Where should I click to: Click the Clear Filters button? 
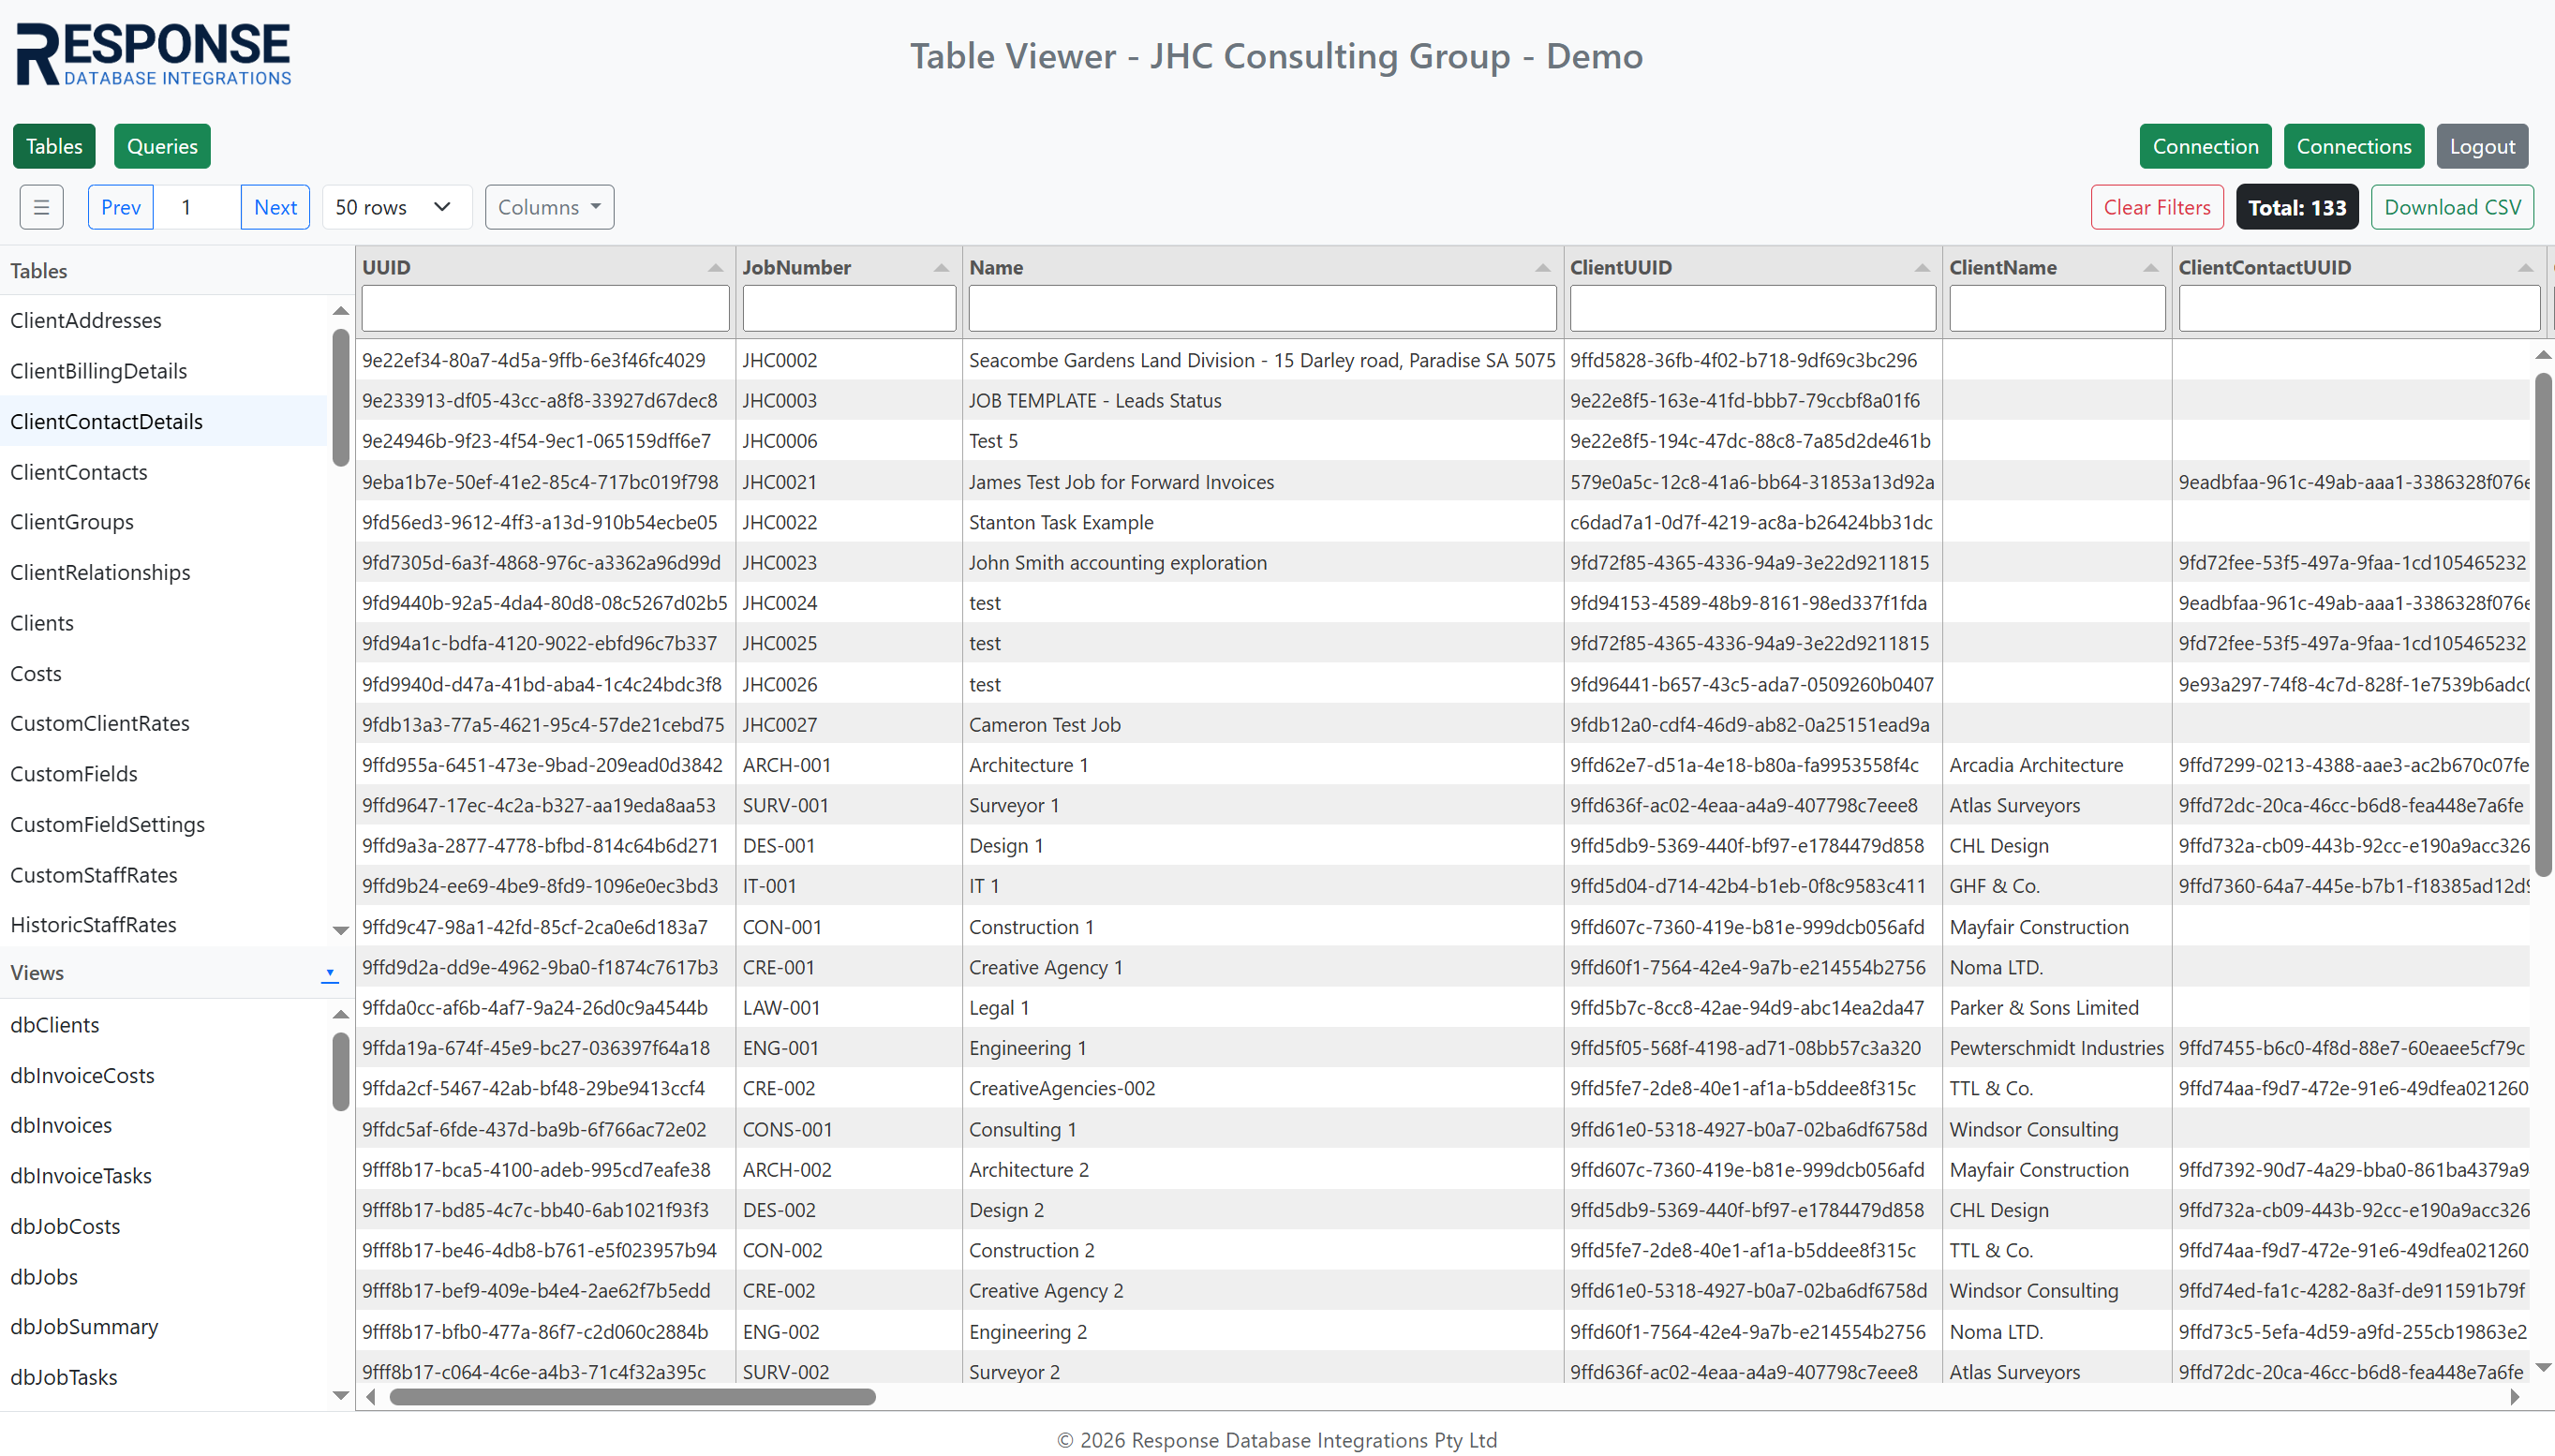click(2156, 207)
